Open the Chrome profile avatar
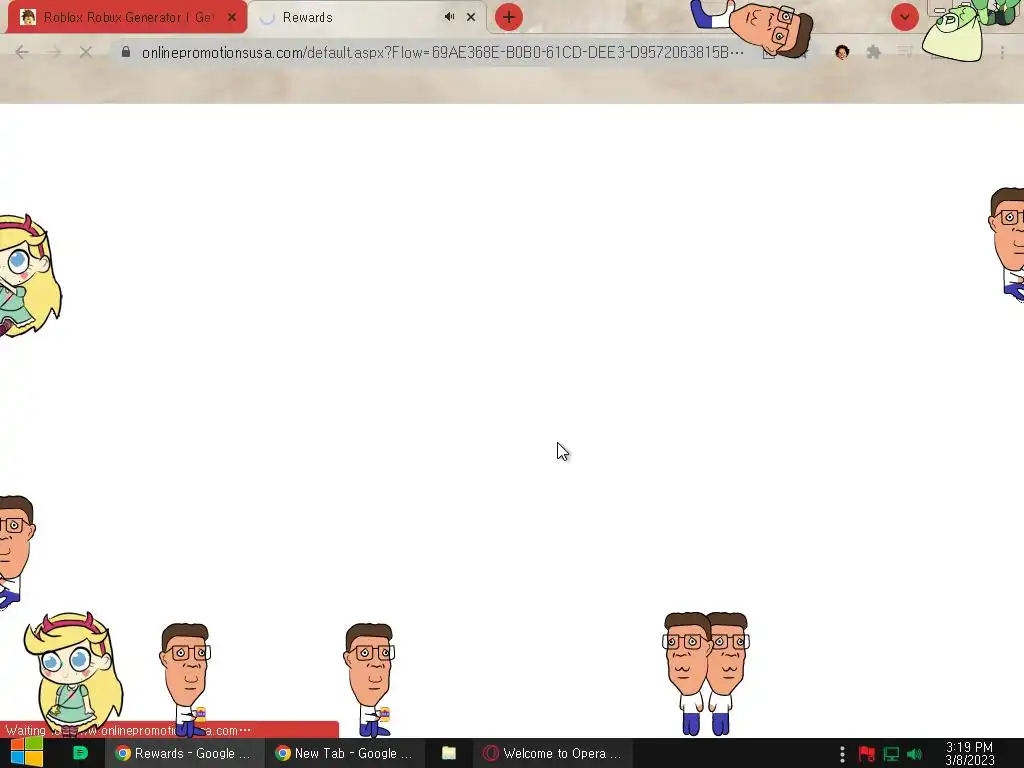Image resolution: width=1024 pixels, height=768 pixels. click(x=842, y=52)
